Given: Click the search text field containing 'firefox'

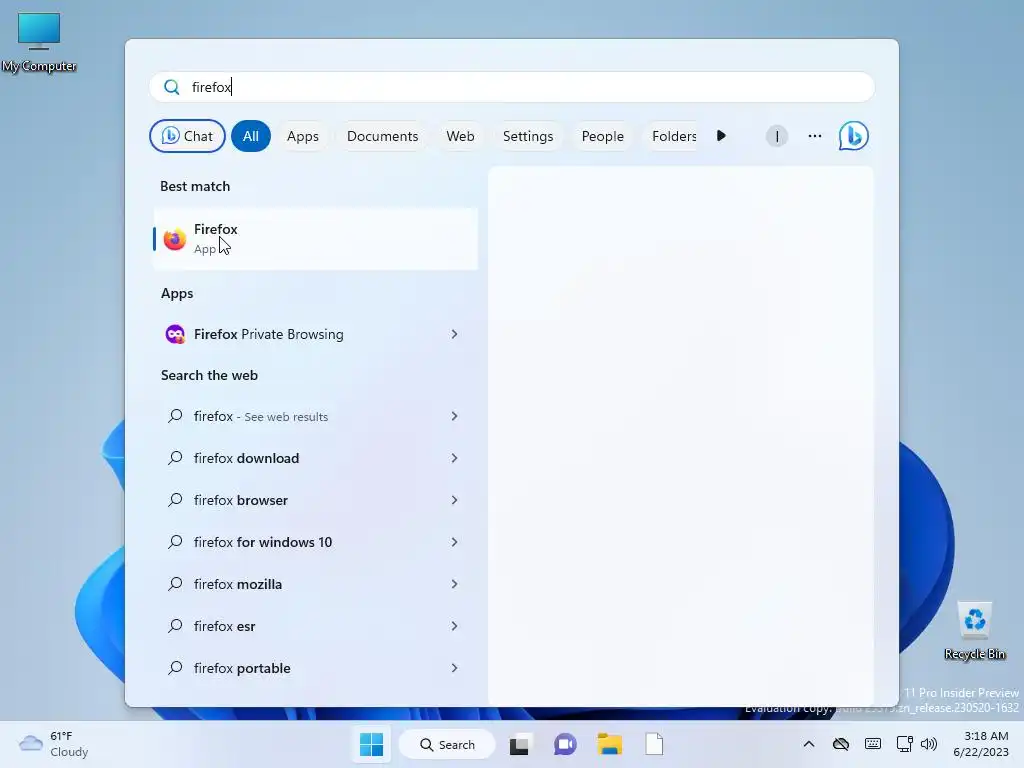Looking at the screenshot, I should (512, 87).
